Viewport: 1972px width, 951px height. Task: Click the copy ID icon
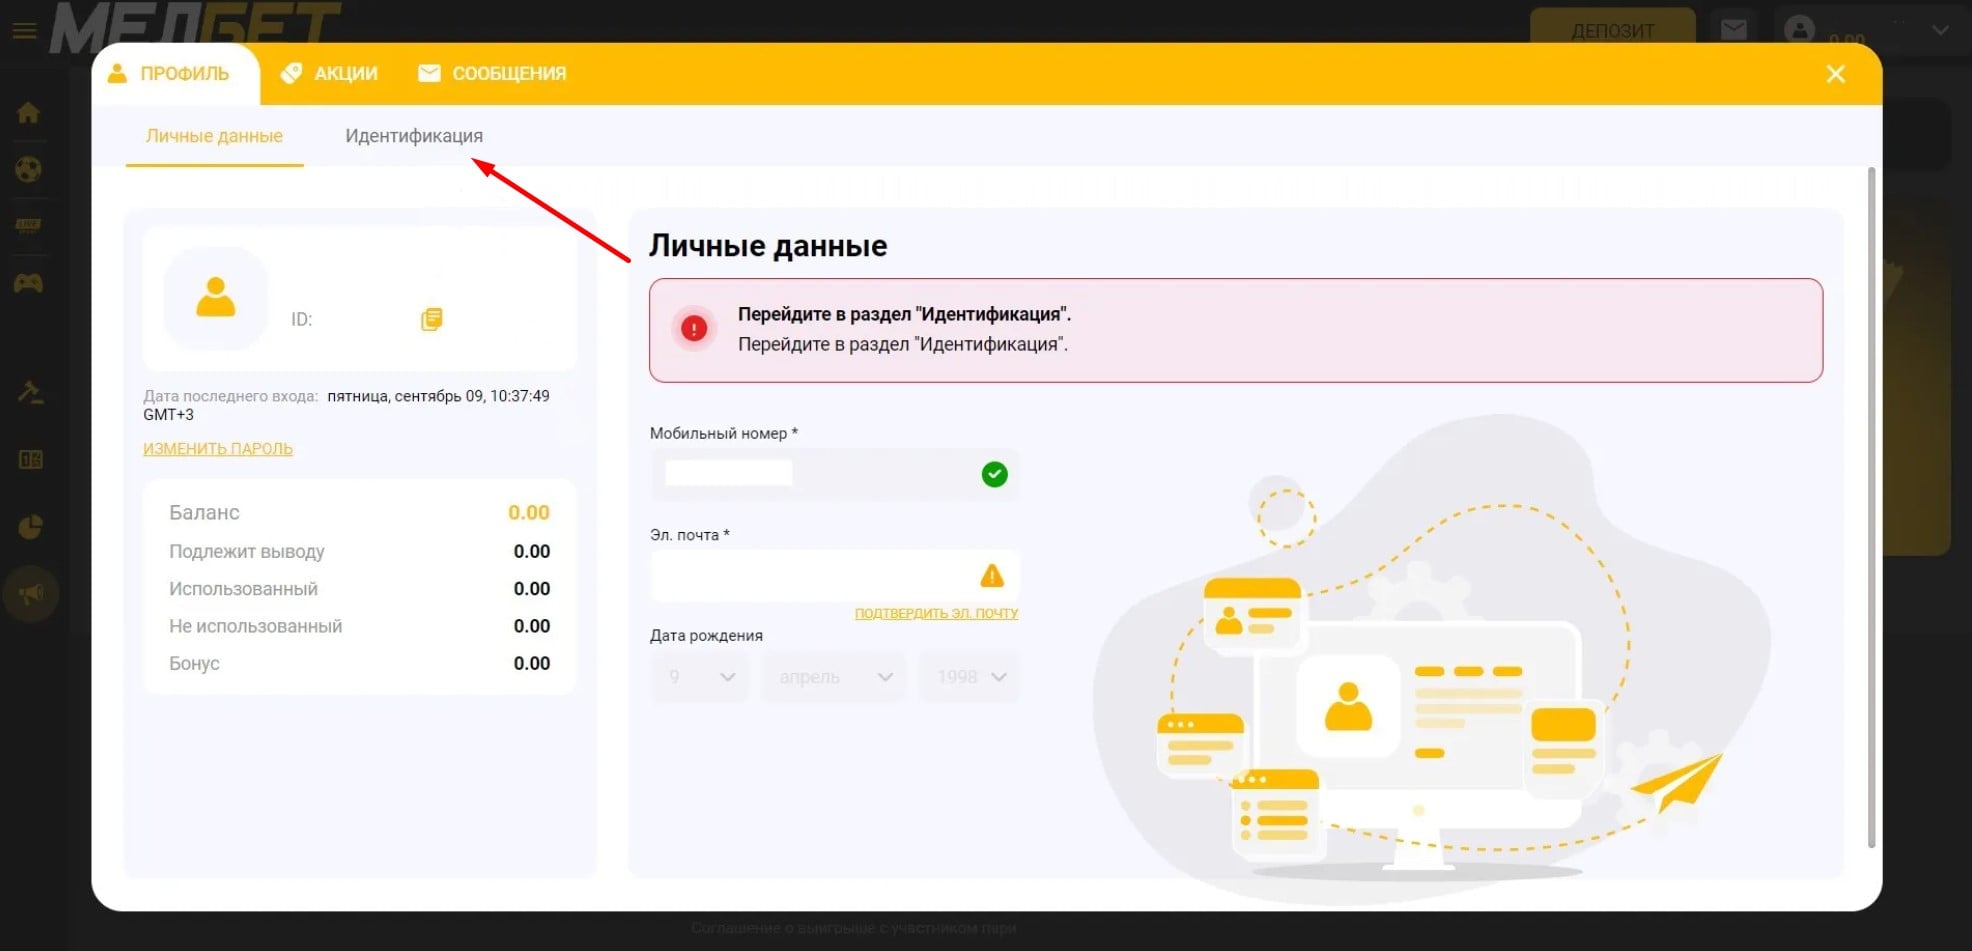(431, 319)
